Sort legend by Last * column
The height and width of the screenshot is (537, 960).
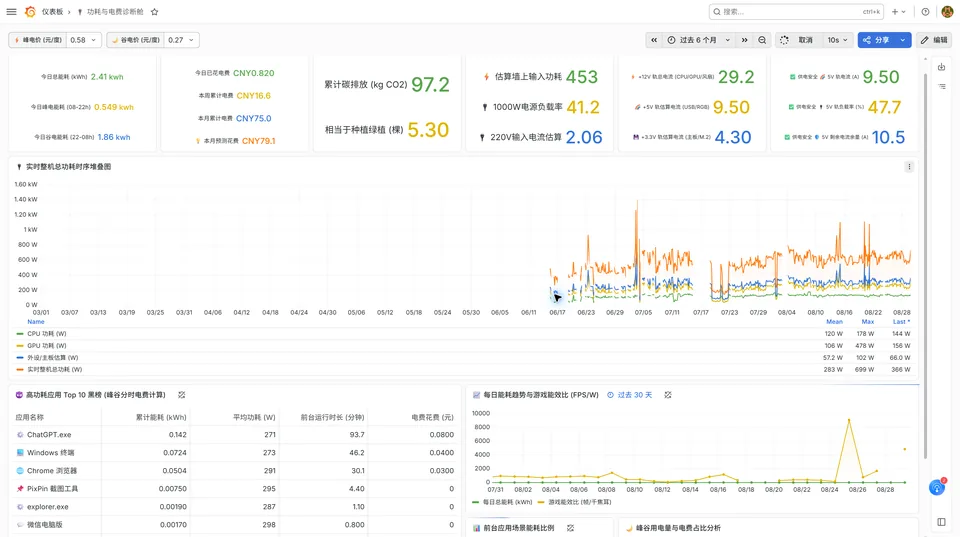click(x=901, y=321)
